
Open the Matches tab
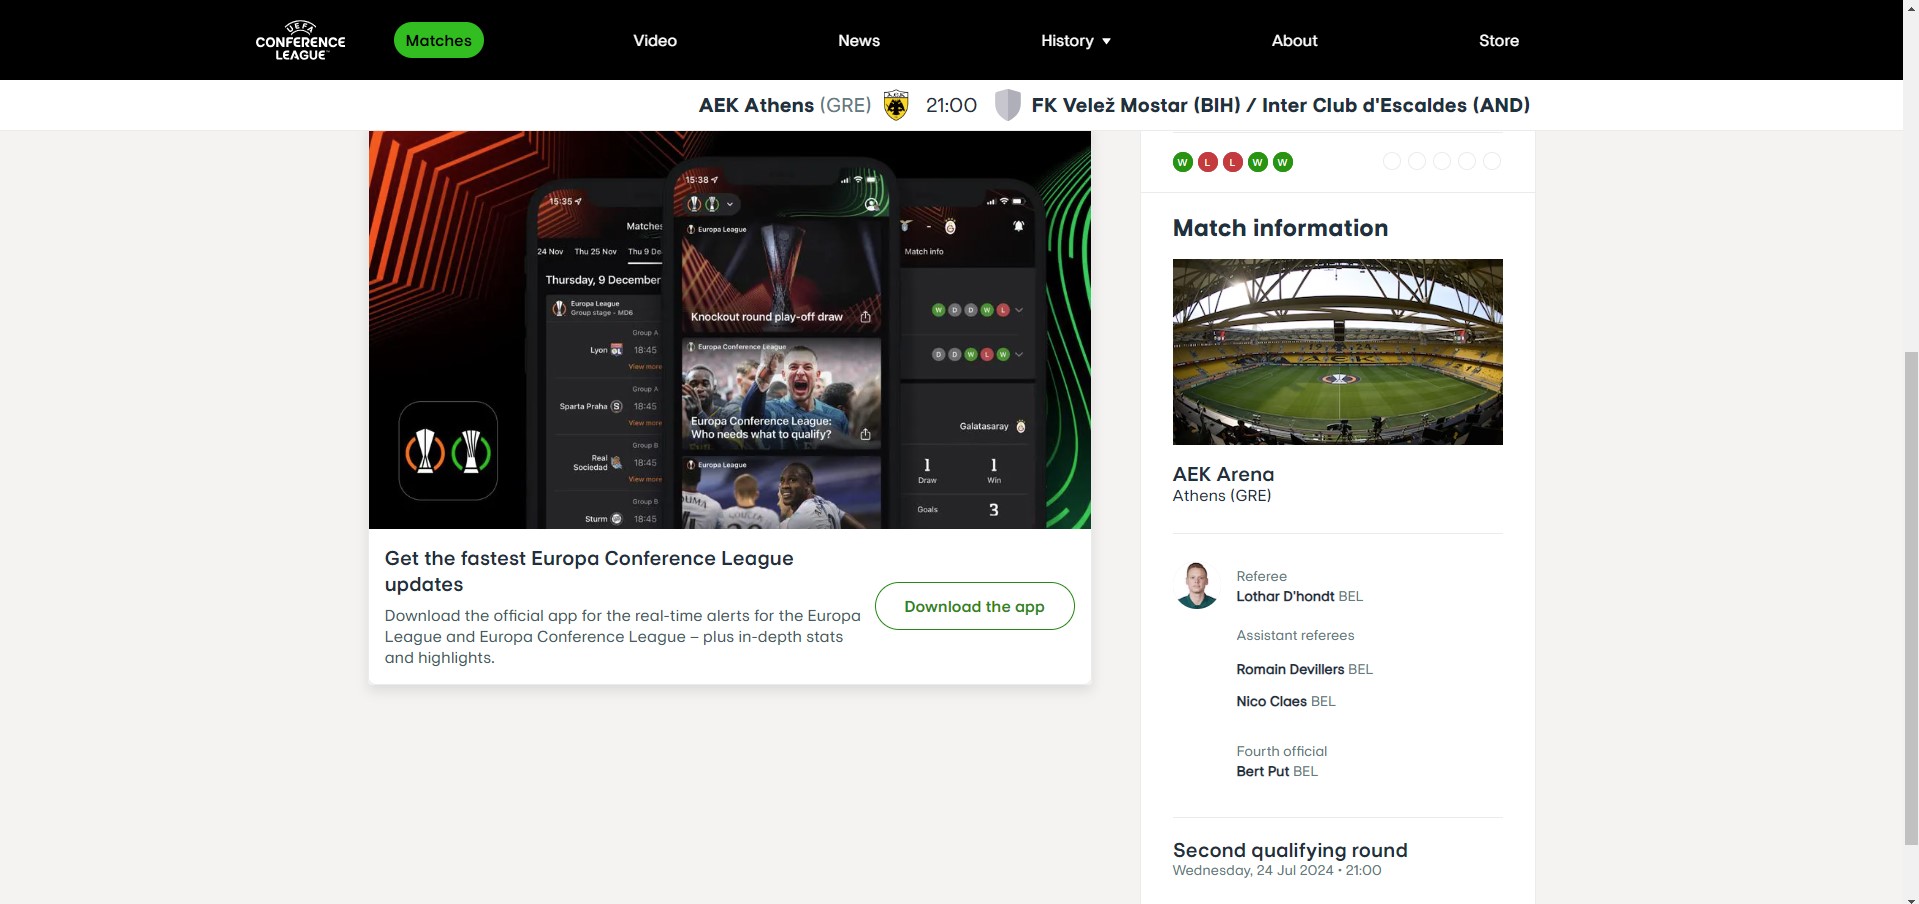click(439, 40)
